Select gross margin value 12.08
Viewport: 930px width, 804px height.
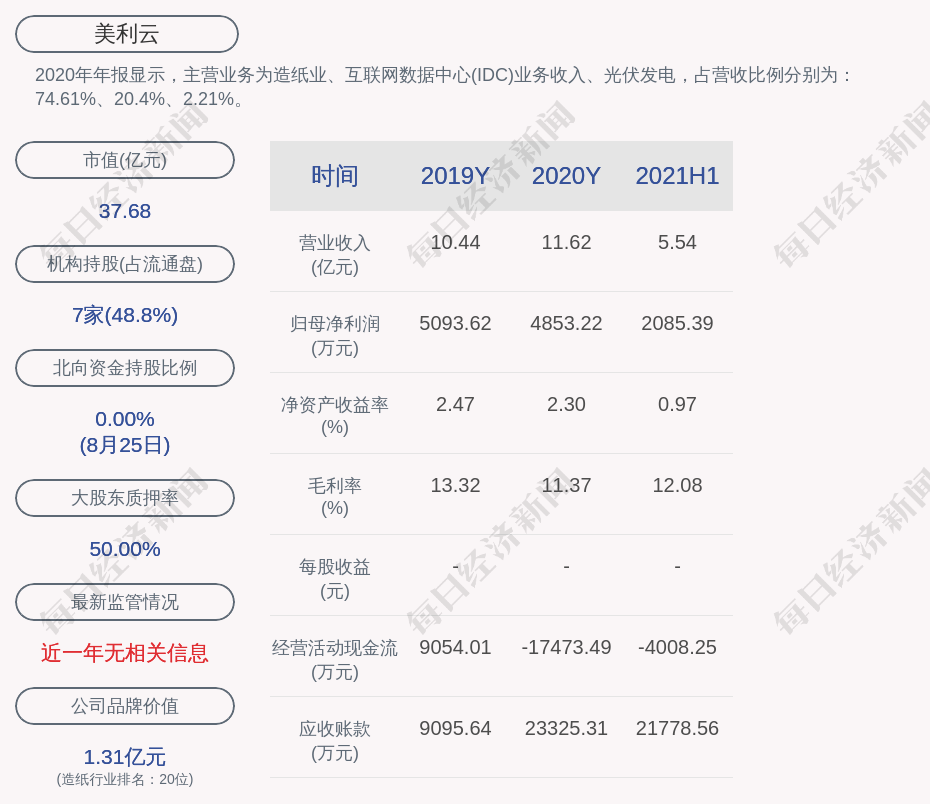(x=677, y=485)
